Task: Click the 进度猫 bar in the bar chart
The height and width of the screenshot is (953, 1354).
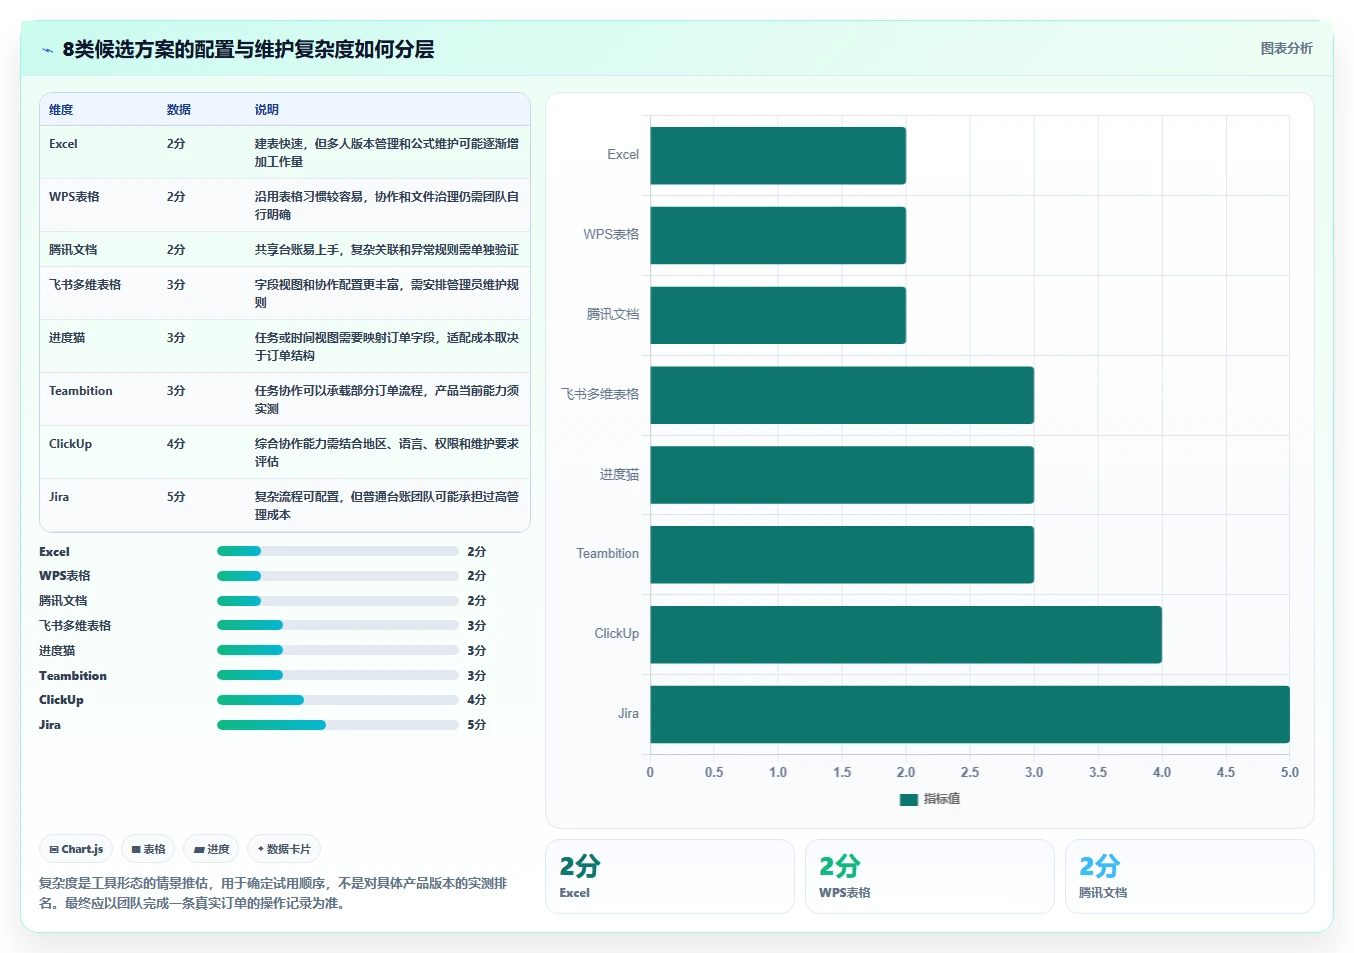Action: point(842,475)
